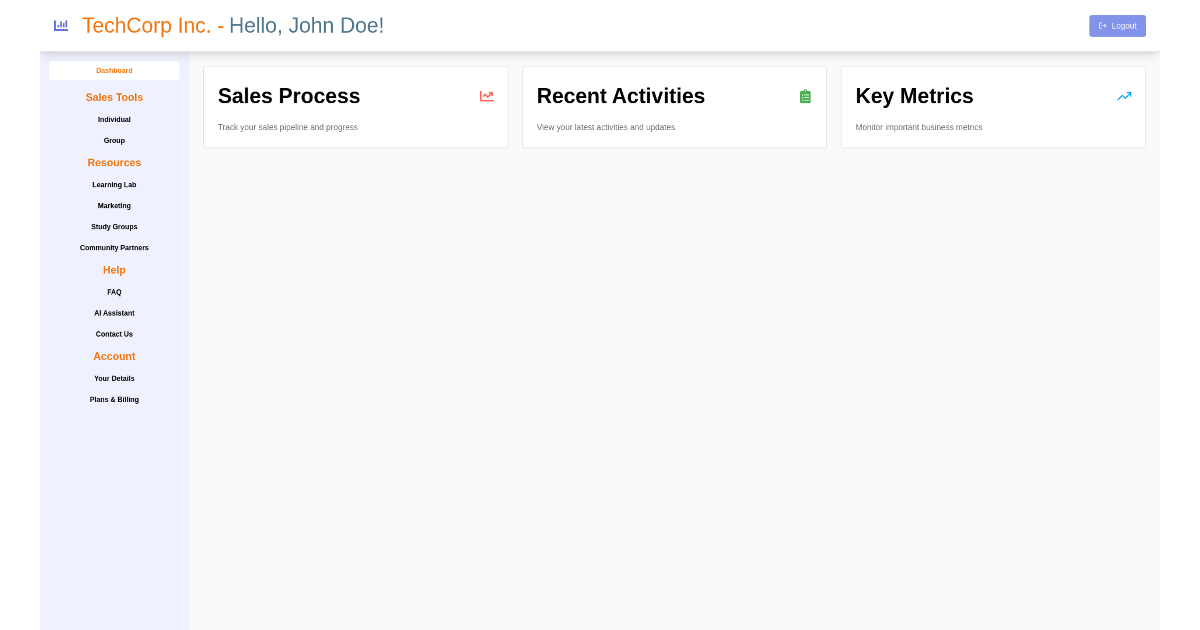Click the Key Metrics trending arrow icon
This screenshot has width=1200, height=630.
tap(1124, 96)
